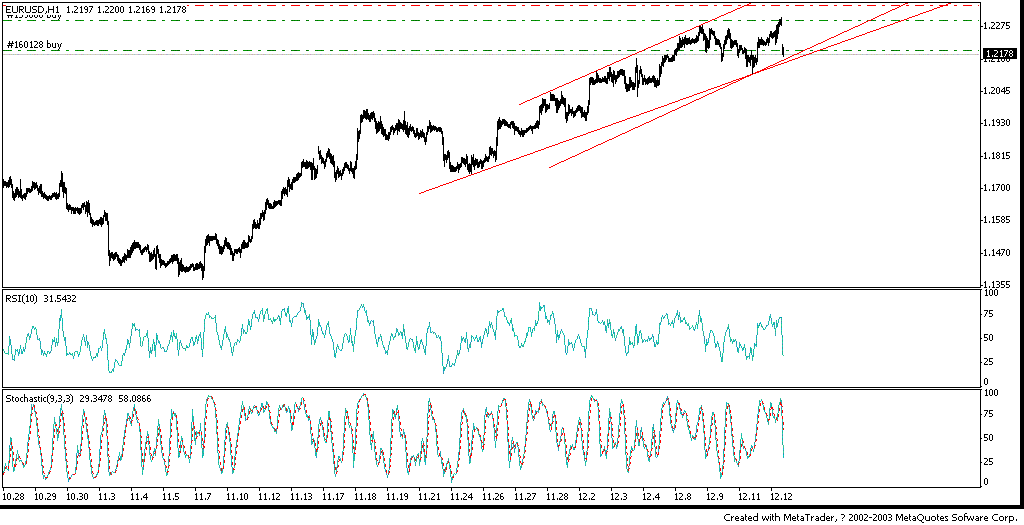Click the 12.11 date label
The height and width of the screenshot is (525, 1024).
pos(748,497)
